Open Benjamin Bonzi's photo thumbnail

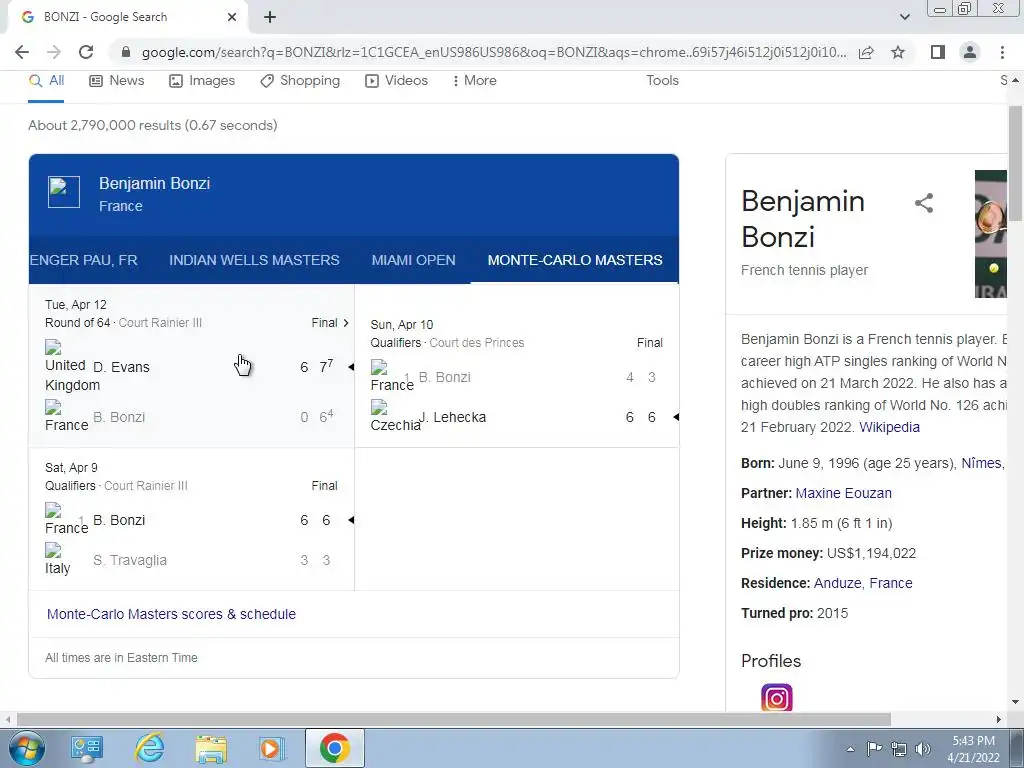[991, 234]
